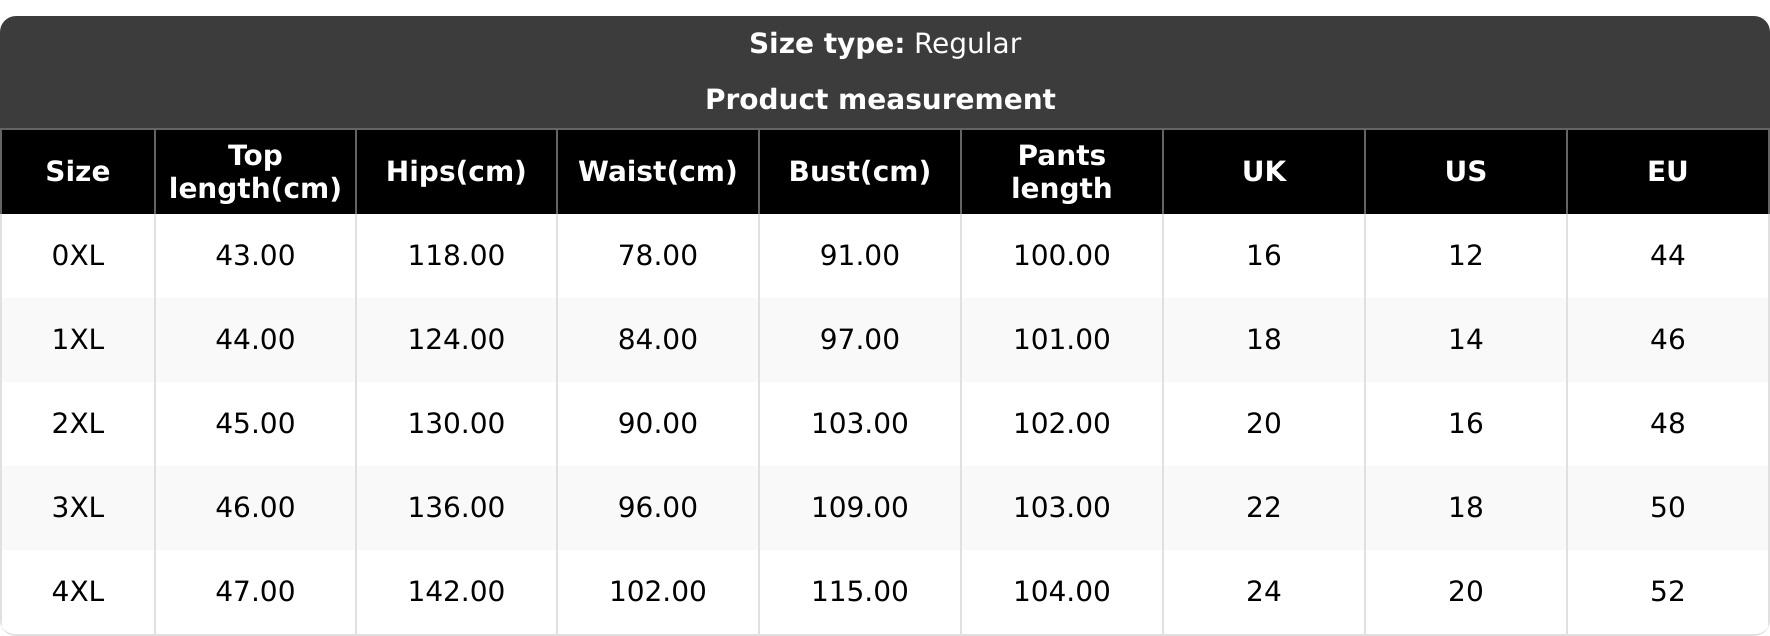This screenshot has width=1770, height=636.
Task: Click the 118.00 hips value for 0XL
Action: tap(456, 256)
